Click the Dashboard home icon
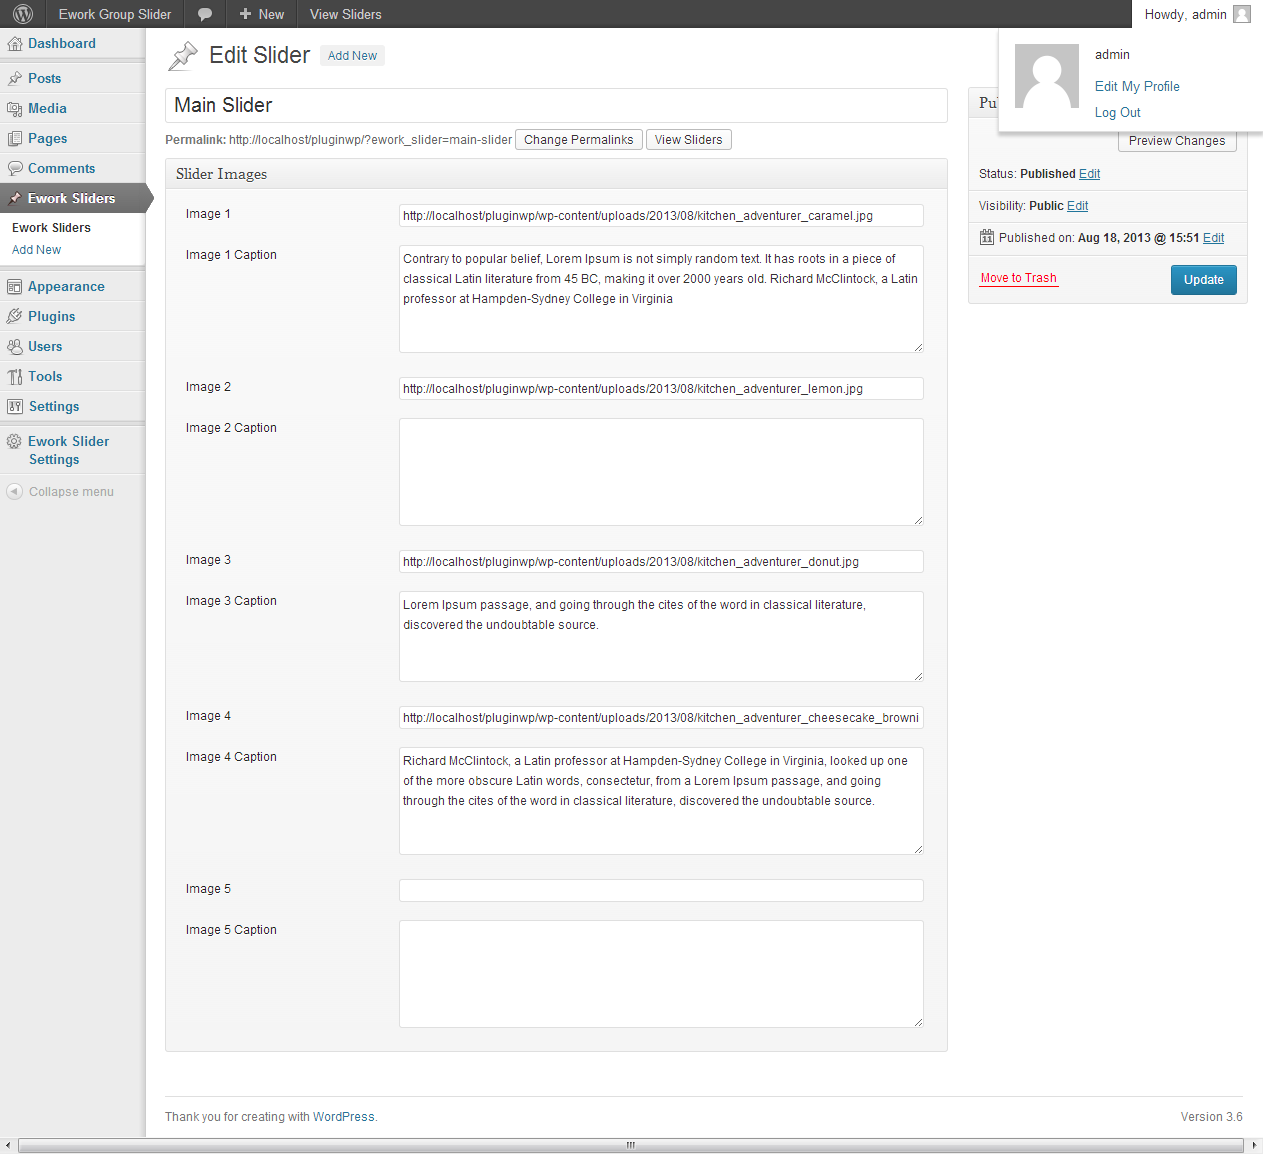 click(15, 44)
